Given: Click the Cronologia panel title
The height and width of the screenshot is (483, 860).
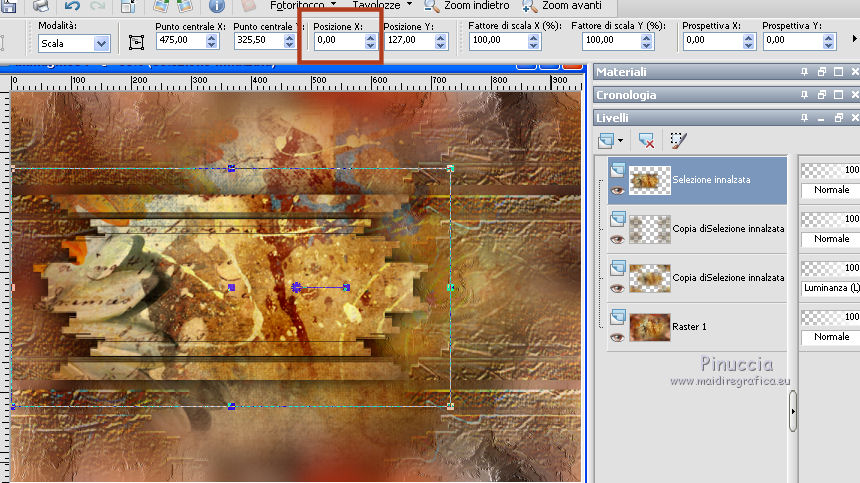Looking at the screenshot, I should coord(626,95).
